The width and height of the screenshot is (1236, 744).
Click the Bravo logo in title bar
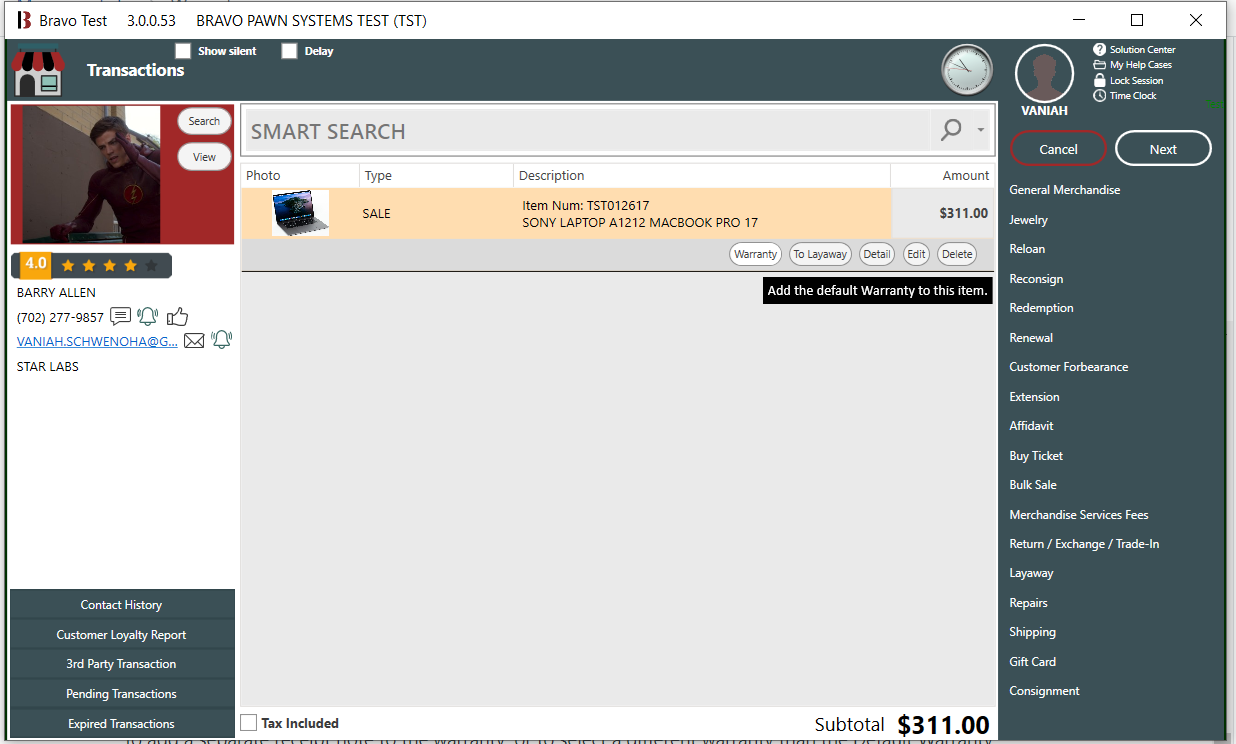(24, 20)
